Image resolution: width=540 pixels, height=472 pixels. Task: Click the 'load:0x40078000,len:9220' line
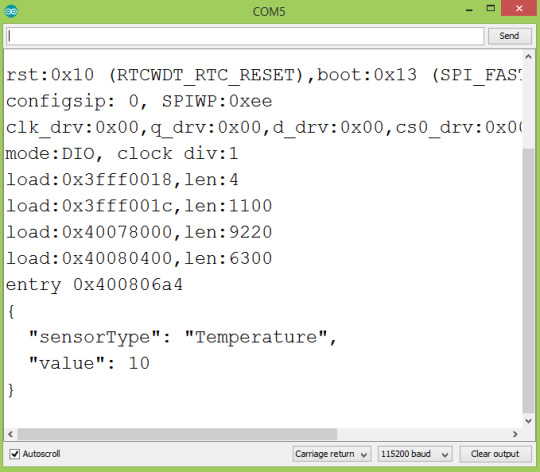tap(139, 232)
